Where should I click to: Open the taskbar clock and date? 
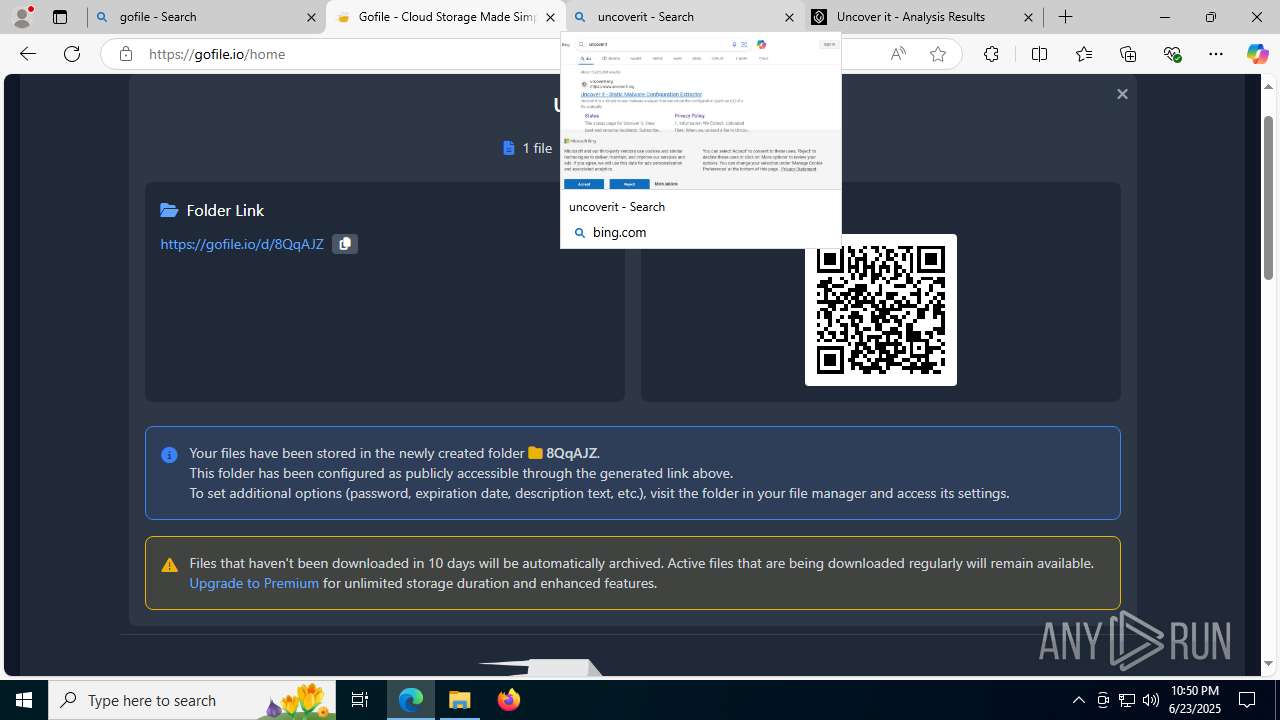[x=1195, y=700]
